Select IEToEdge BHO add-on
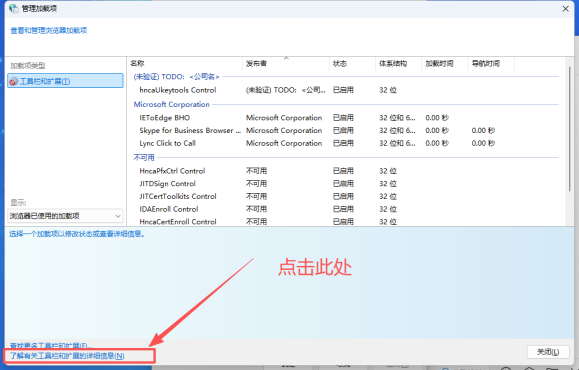The height and width of the screenshot is (370, 579). coord(346,118)
